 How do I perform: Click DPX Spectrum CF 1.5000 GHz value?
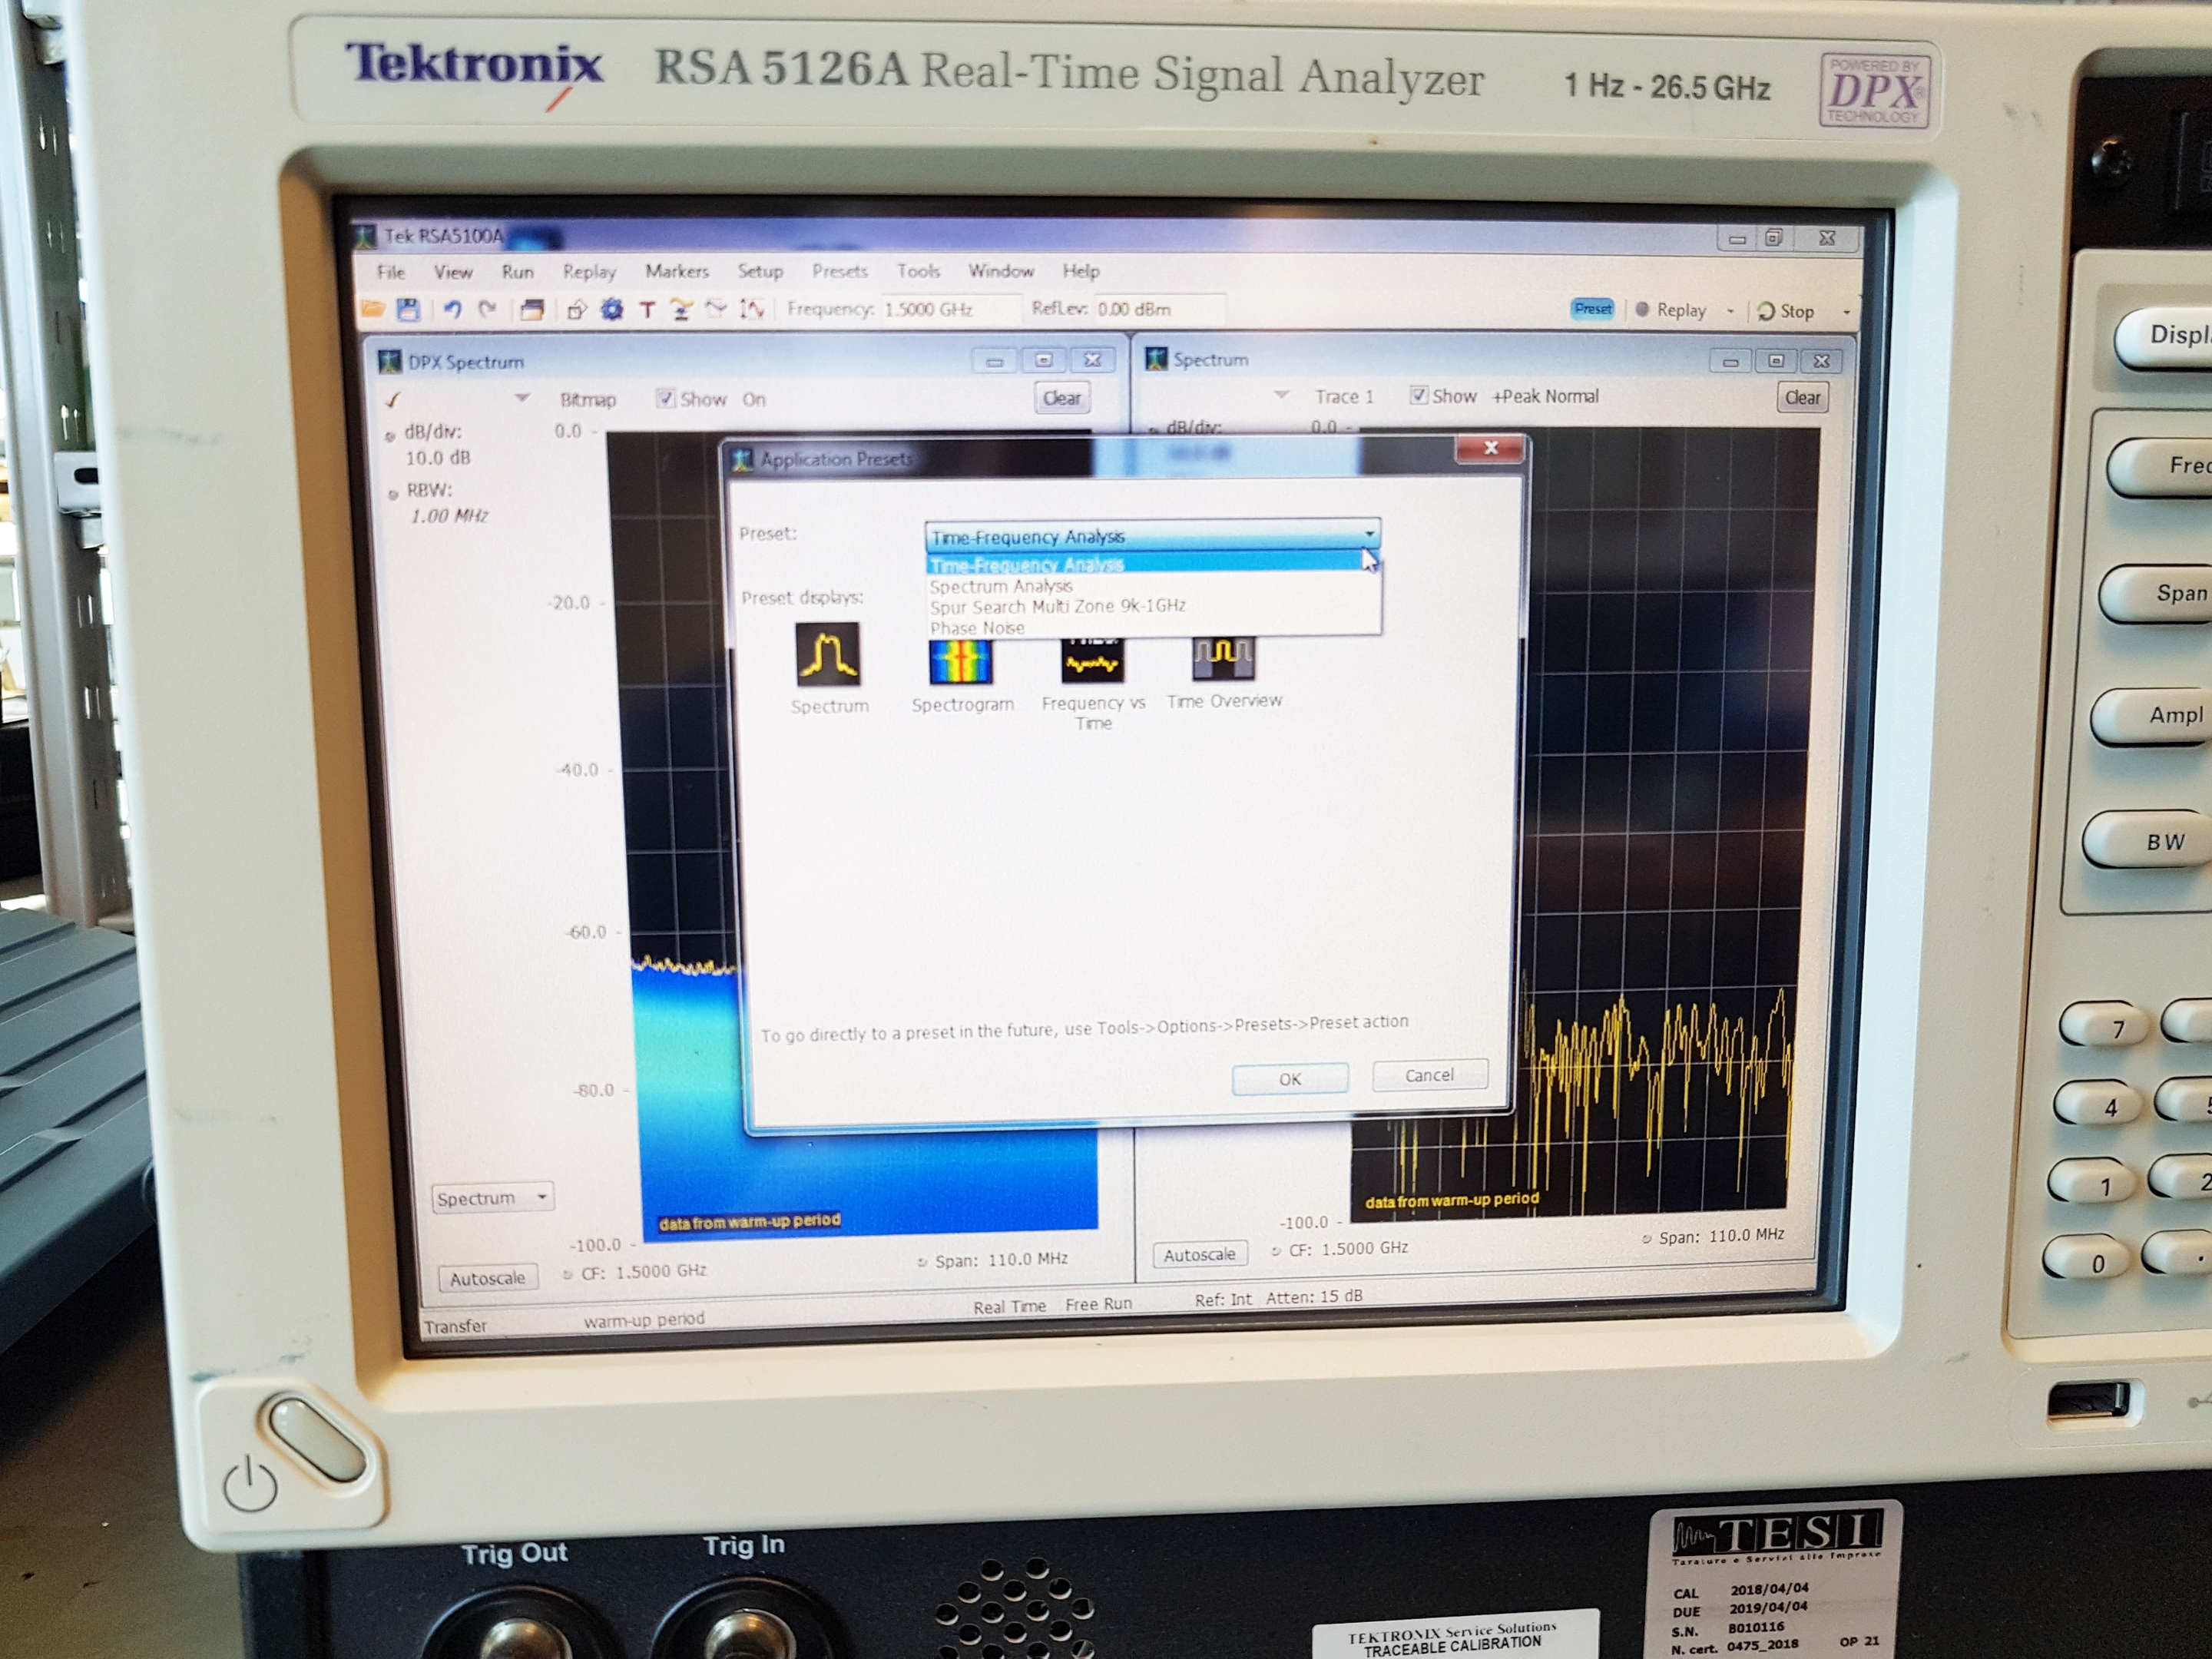(661, 1271)
